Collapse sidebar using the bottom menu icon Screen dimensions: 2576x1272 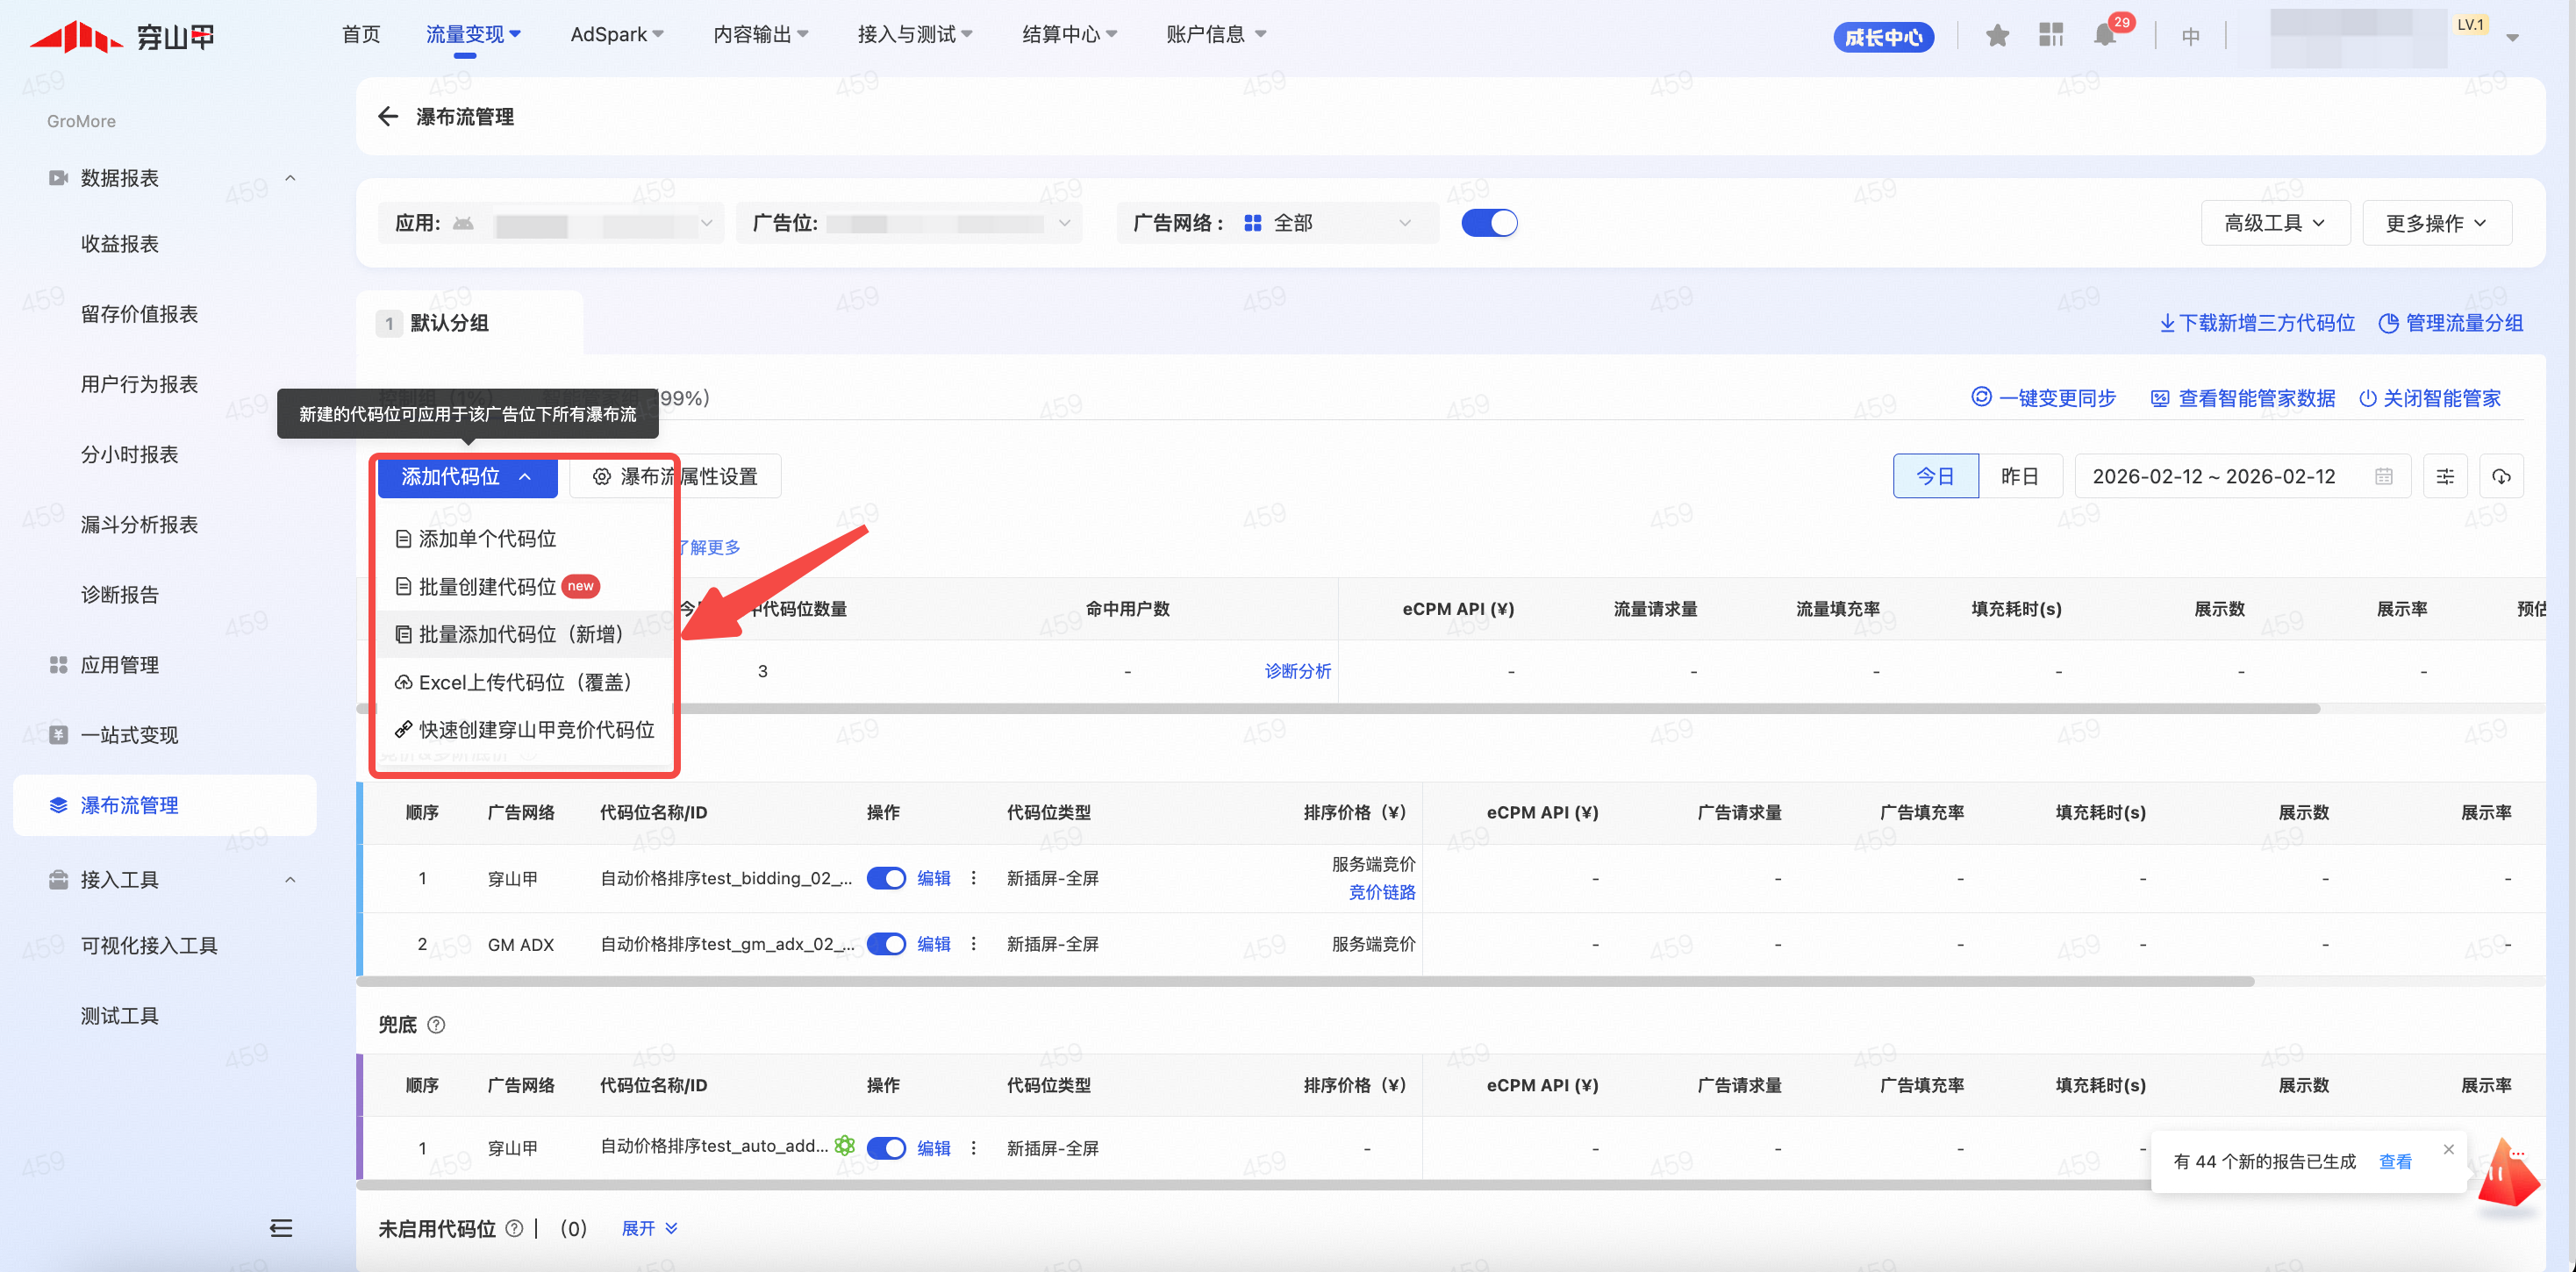point(281,1228)
